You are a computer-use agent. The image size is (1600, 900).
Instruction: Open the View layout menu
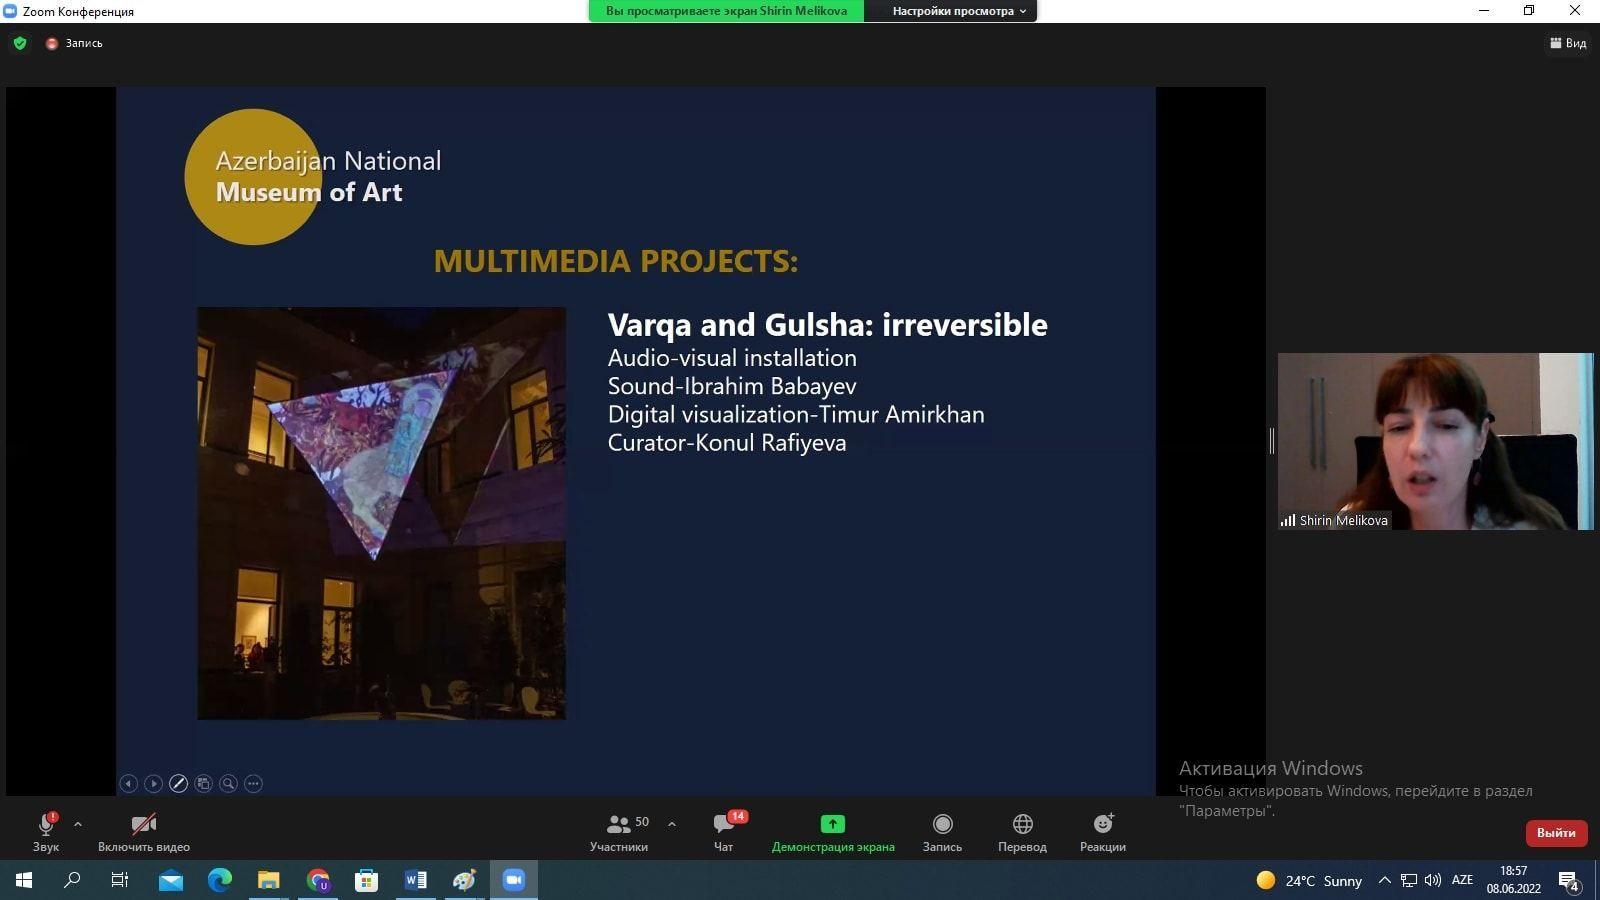coord(1568,43)
